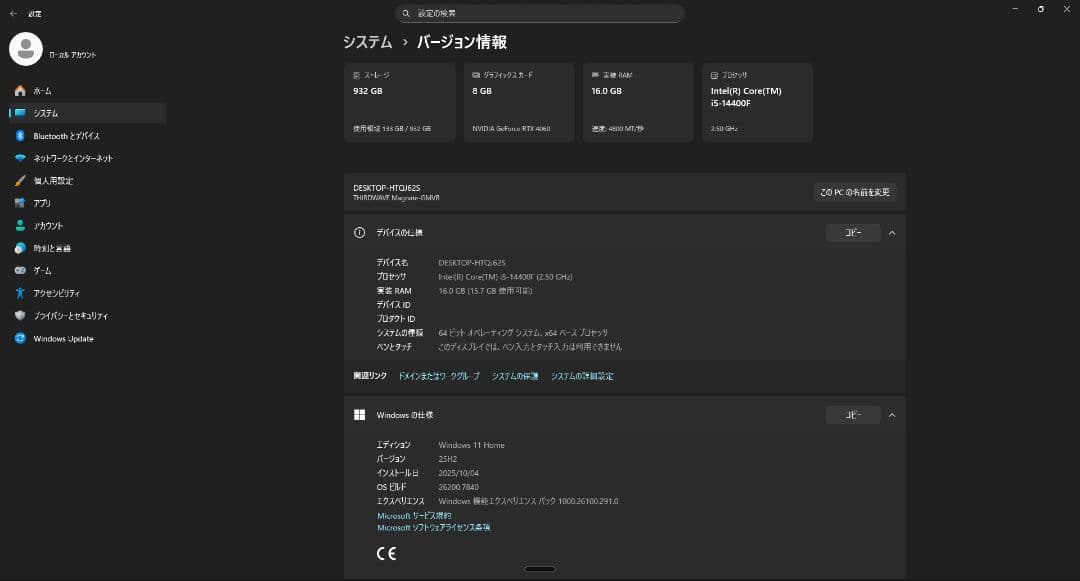Collapse the デバイスの仕様 section
This screenshot has height=581, width=1080.
[x=892, y=233]
